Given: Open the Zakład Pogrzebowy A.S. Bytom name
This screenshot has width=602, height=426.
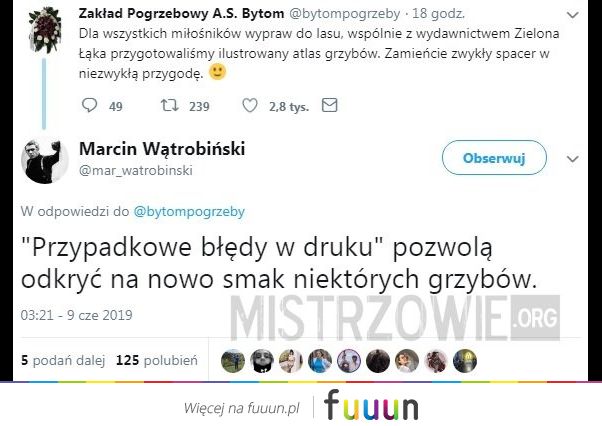Looking at the screenshot, I should [x=181, y=13].
